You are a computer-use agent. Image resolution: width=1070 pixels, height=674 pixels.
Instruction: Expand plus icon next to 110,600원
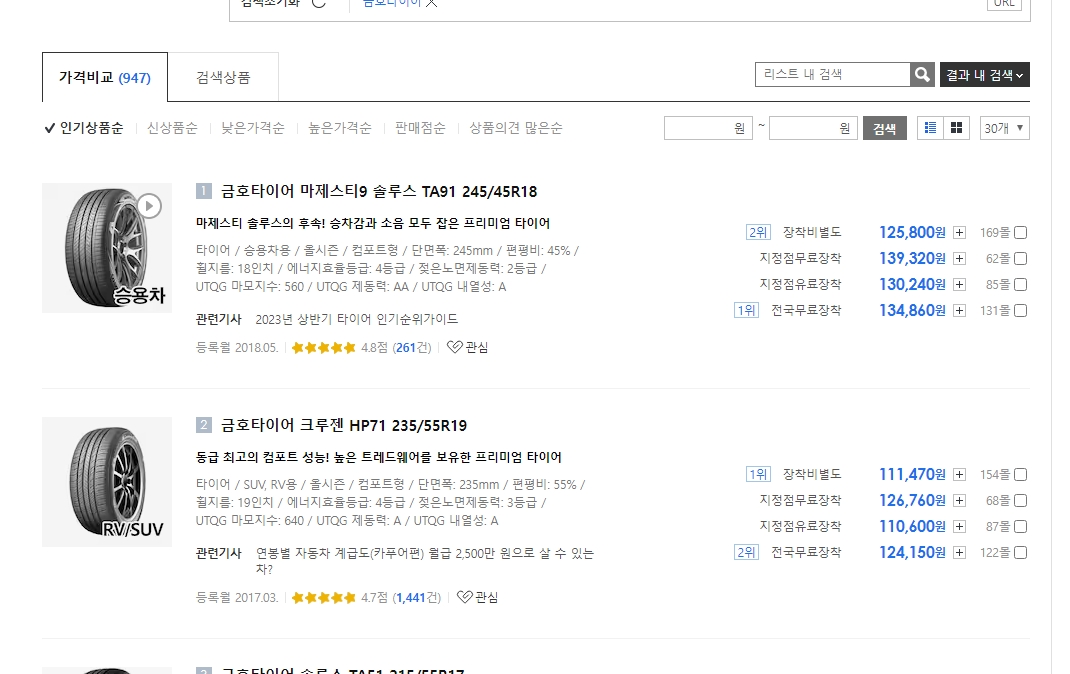click(959, 527)
